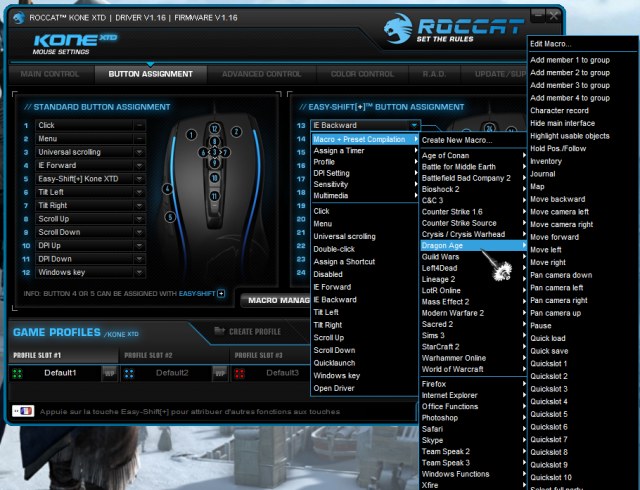Open button 3 Universal scrolling dropdown
640x490 pixels.
pos(139,152)
